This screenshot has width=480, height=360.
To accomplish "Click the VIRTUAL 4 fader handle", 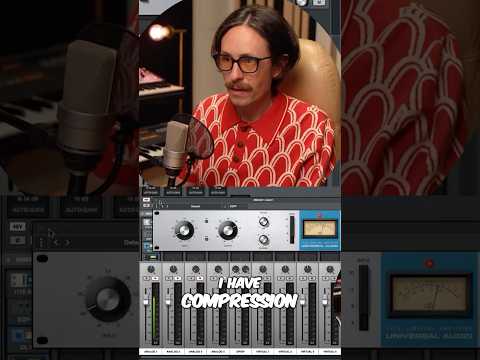I will tap(325, 302).
